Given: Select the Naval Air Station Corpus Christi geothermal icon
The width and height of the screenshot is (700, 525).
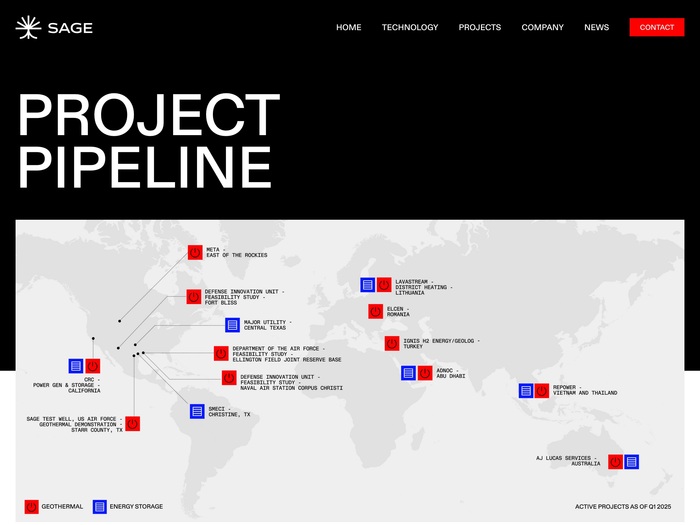Looking at the screenshot, I should point(229,378).
